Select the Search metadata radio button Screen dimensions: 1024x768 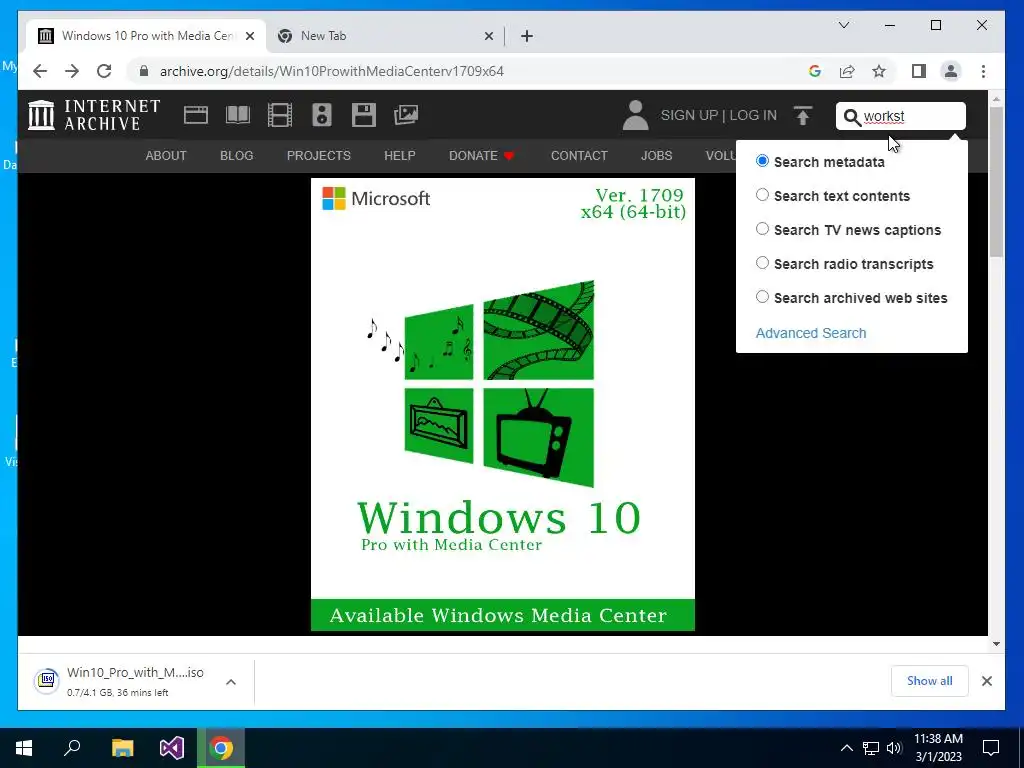pos(762,161)
